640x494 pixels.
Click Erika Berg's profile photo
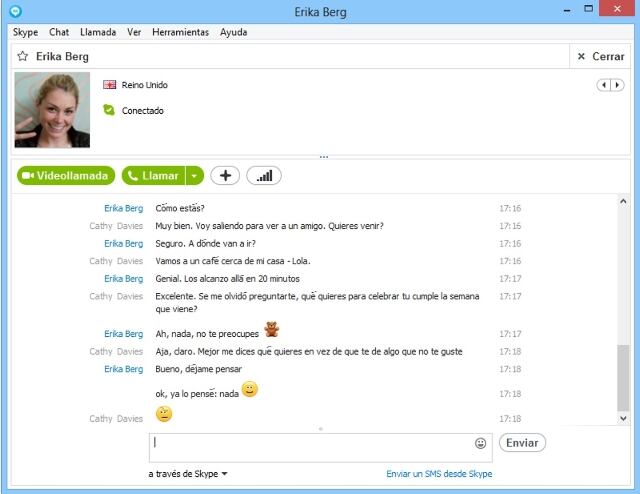(x=52, y=109)
